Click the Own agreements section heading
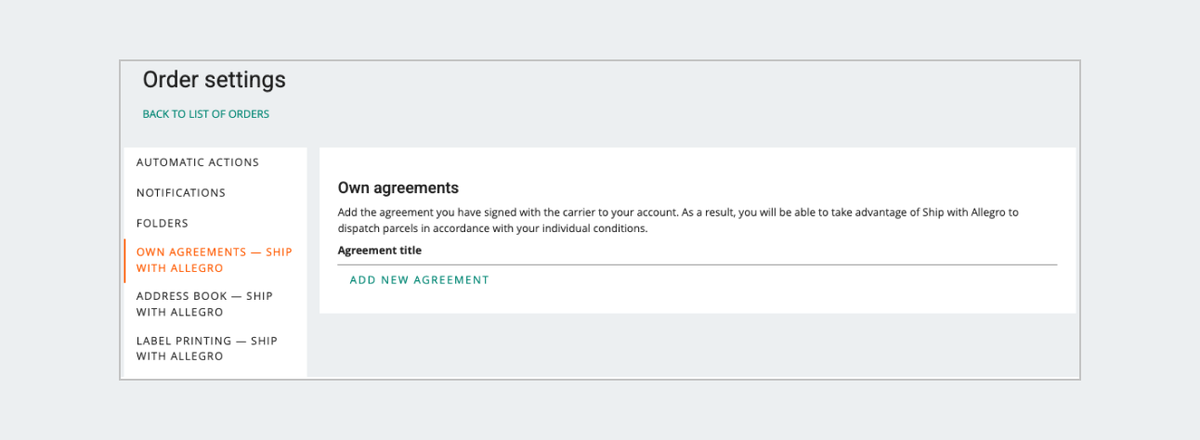This screenshot has height=440, width=1200. tap(398, 187)
